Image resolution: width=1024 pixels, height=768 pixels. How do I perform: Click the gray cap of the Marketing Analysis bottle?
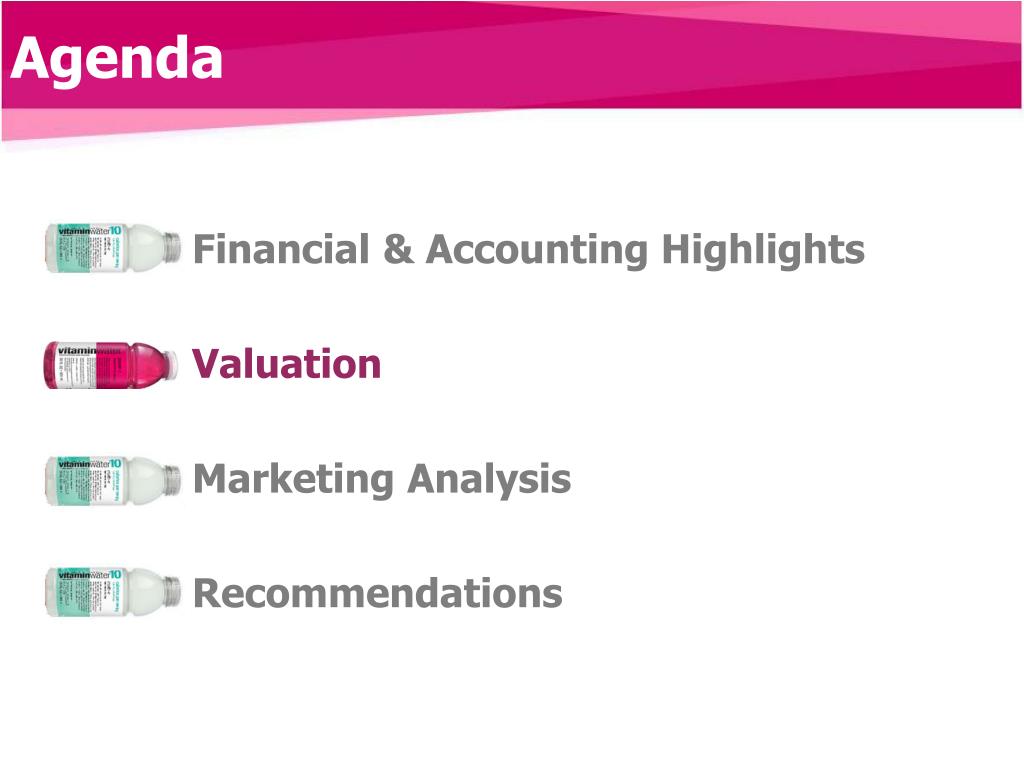point(172,480)
